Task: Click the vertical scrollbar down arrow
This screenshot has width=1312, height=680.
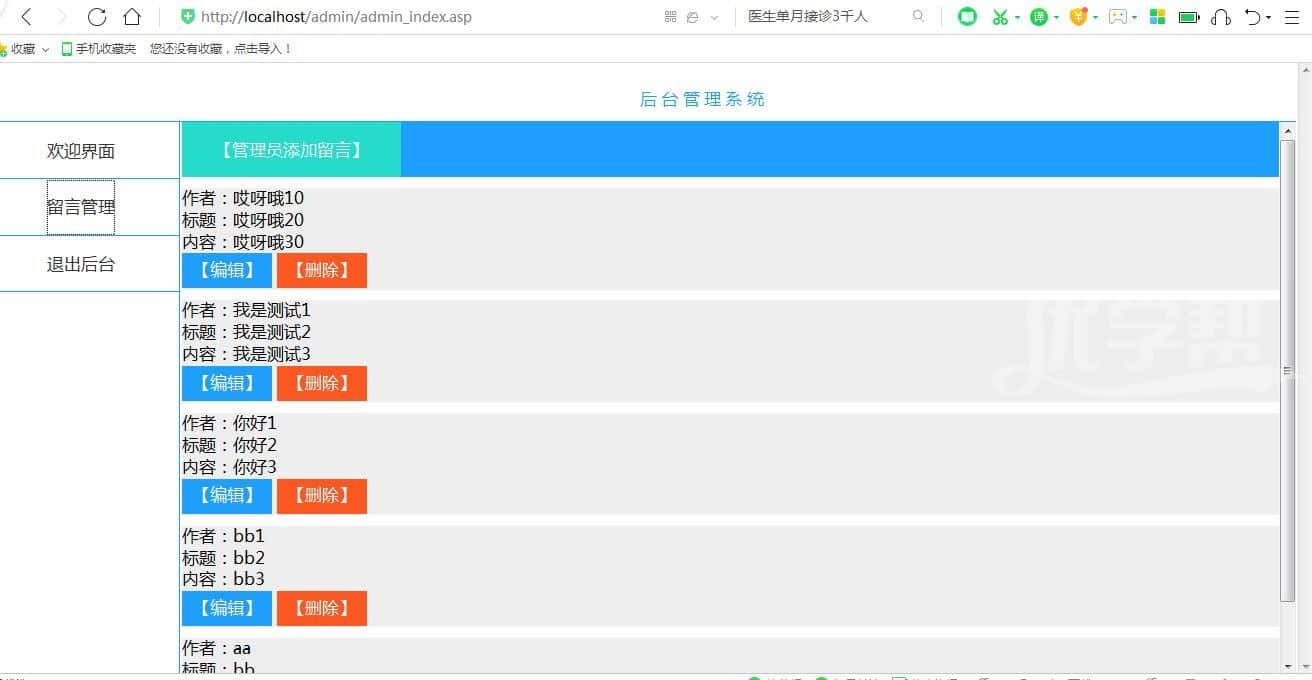Action: click(x=1287, y=666)
